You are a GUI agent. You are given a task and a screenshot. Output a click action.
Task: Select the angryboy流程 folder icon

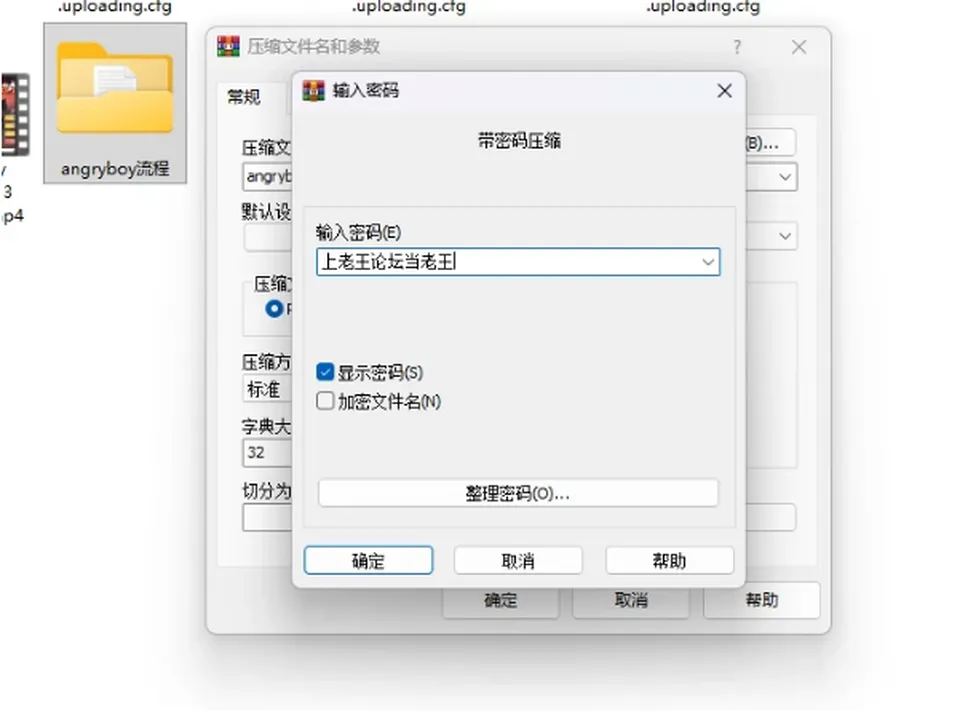pyautogui.click(x=115, y=88)
